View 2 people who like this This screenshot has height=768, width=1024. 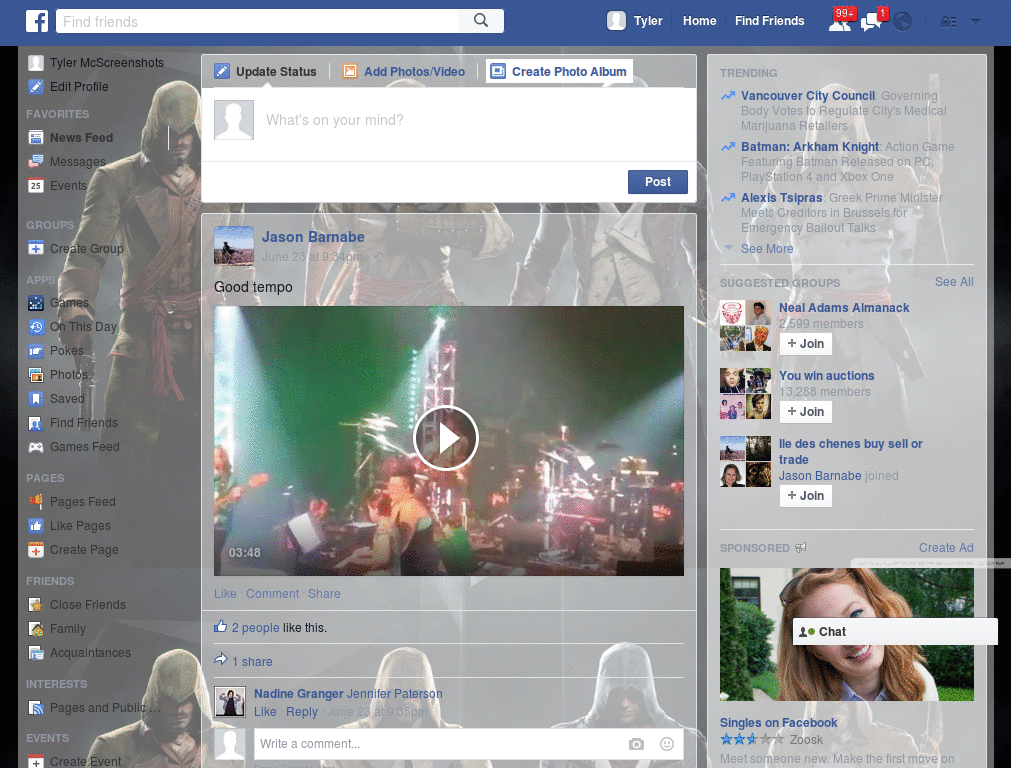[255, 628]
